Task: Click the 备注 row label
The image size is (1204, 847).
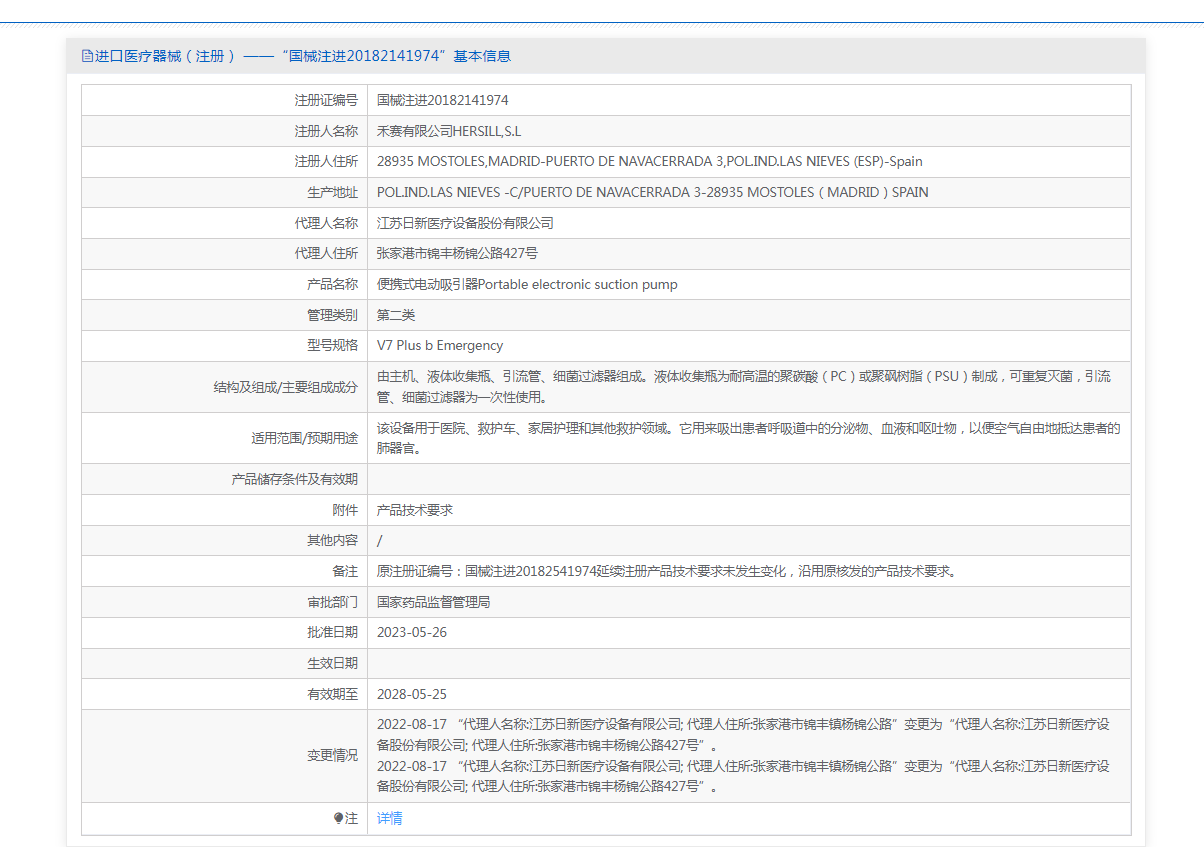Action: point(345,571)
